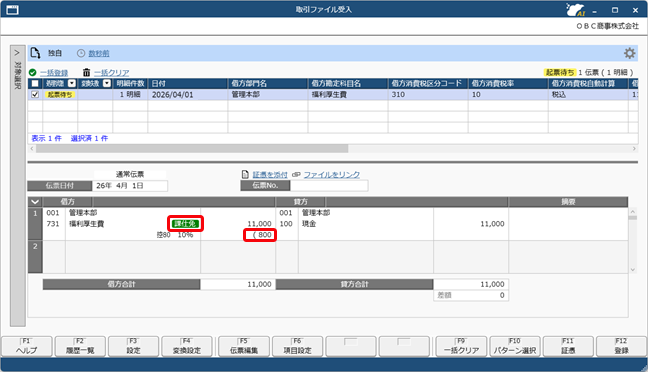Uncheck the 起票待ち row checkbox
The height and width of the screenshot is (372, 648).
[35, 95]
